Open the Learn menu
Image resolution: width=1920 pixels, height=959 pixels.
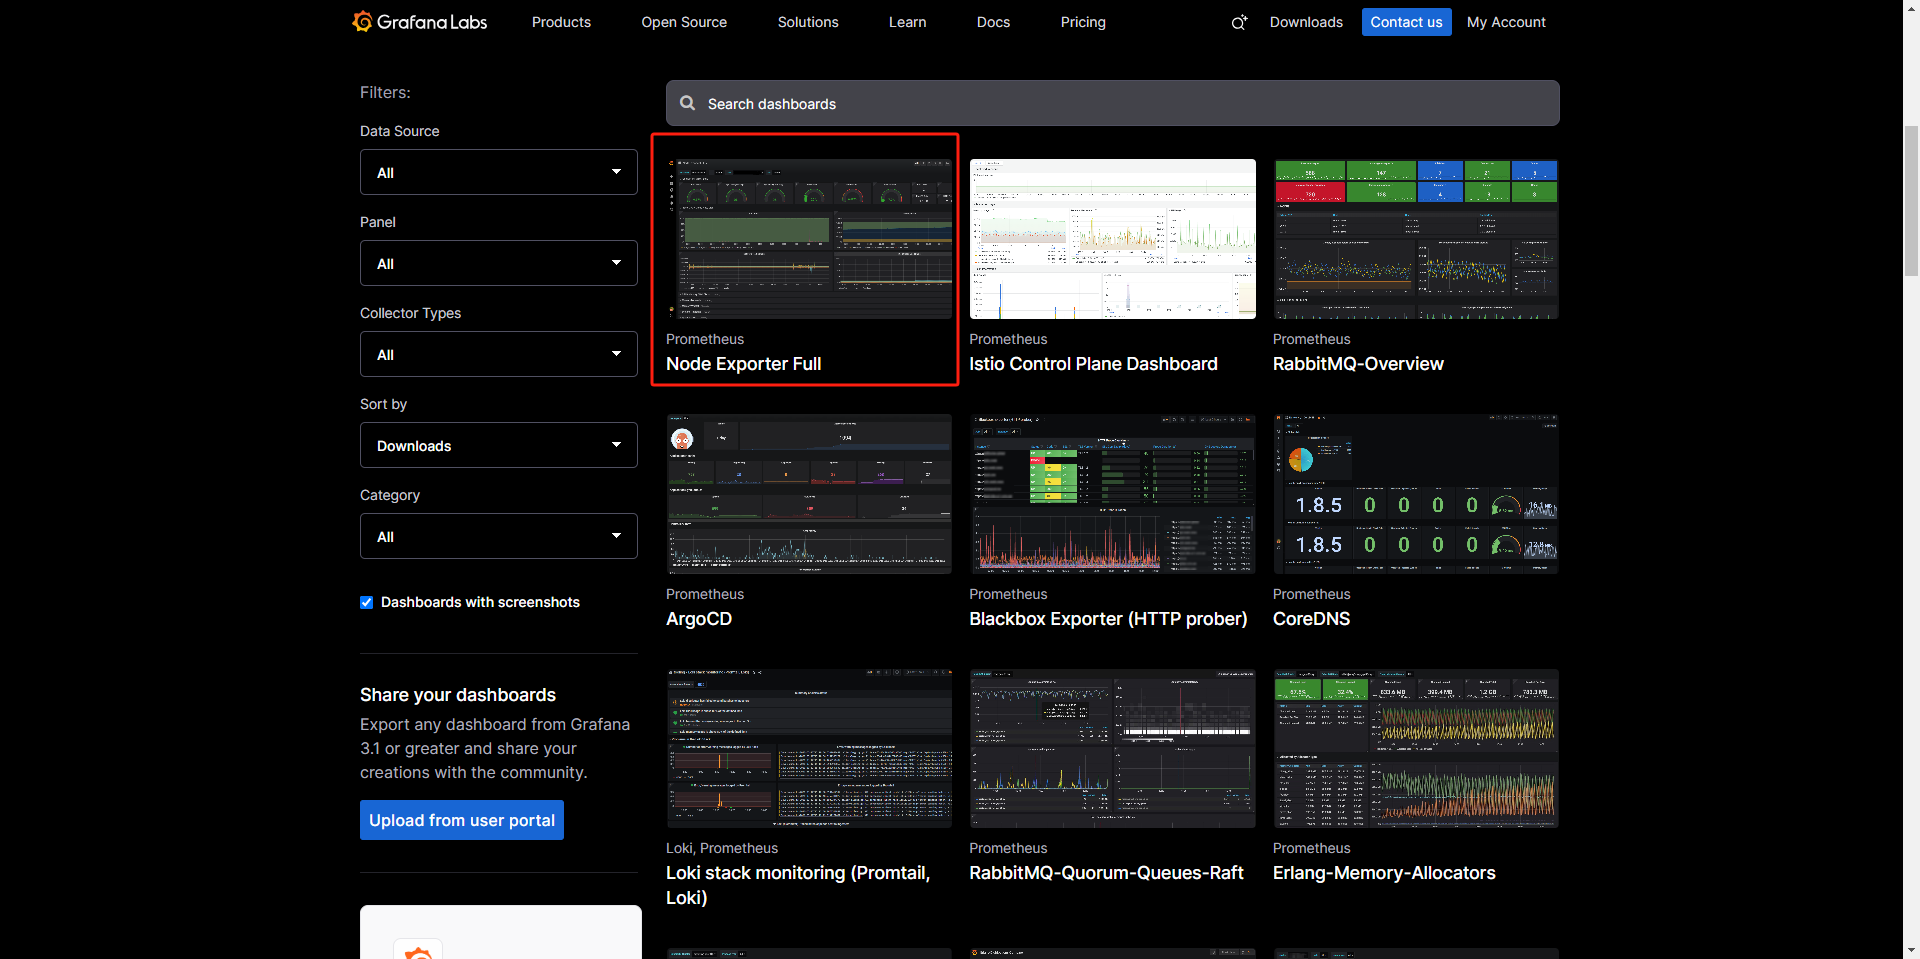(x=907, y=22)
